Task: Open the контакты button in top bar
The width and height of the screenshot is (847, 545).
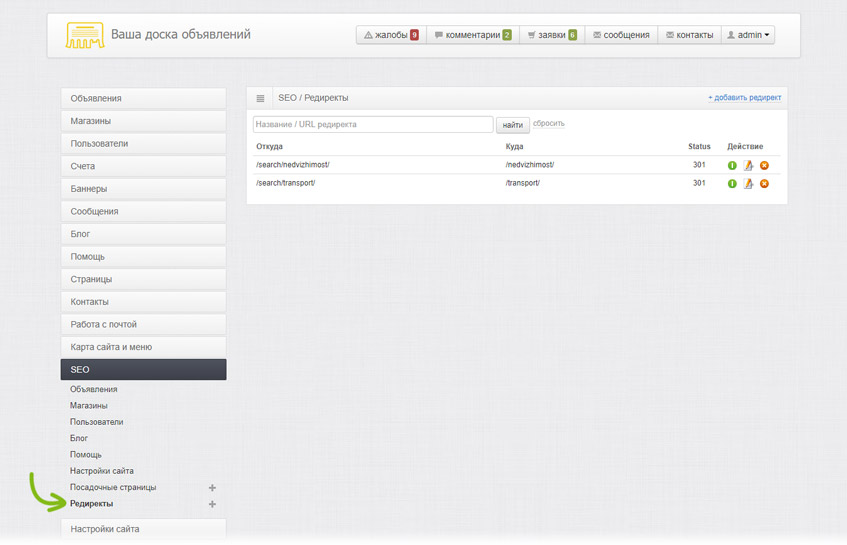Action: [690, 35]
